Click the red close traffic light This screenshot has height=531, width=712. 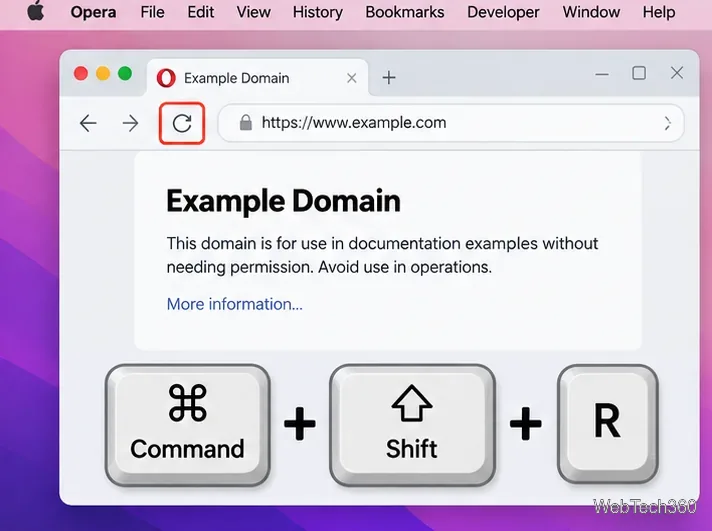pos(81,73)
